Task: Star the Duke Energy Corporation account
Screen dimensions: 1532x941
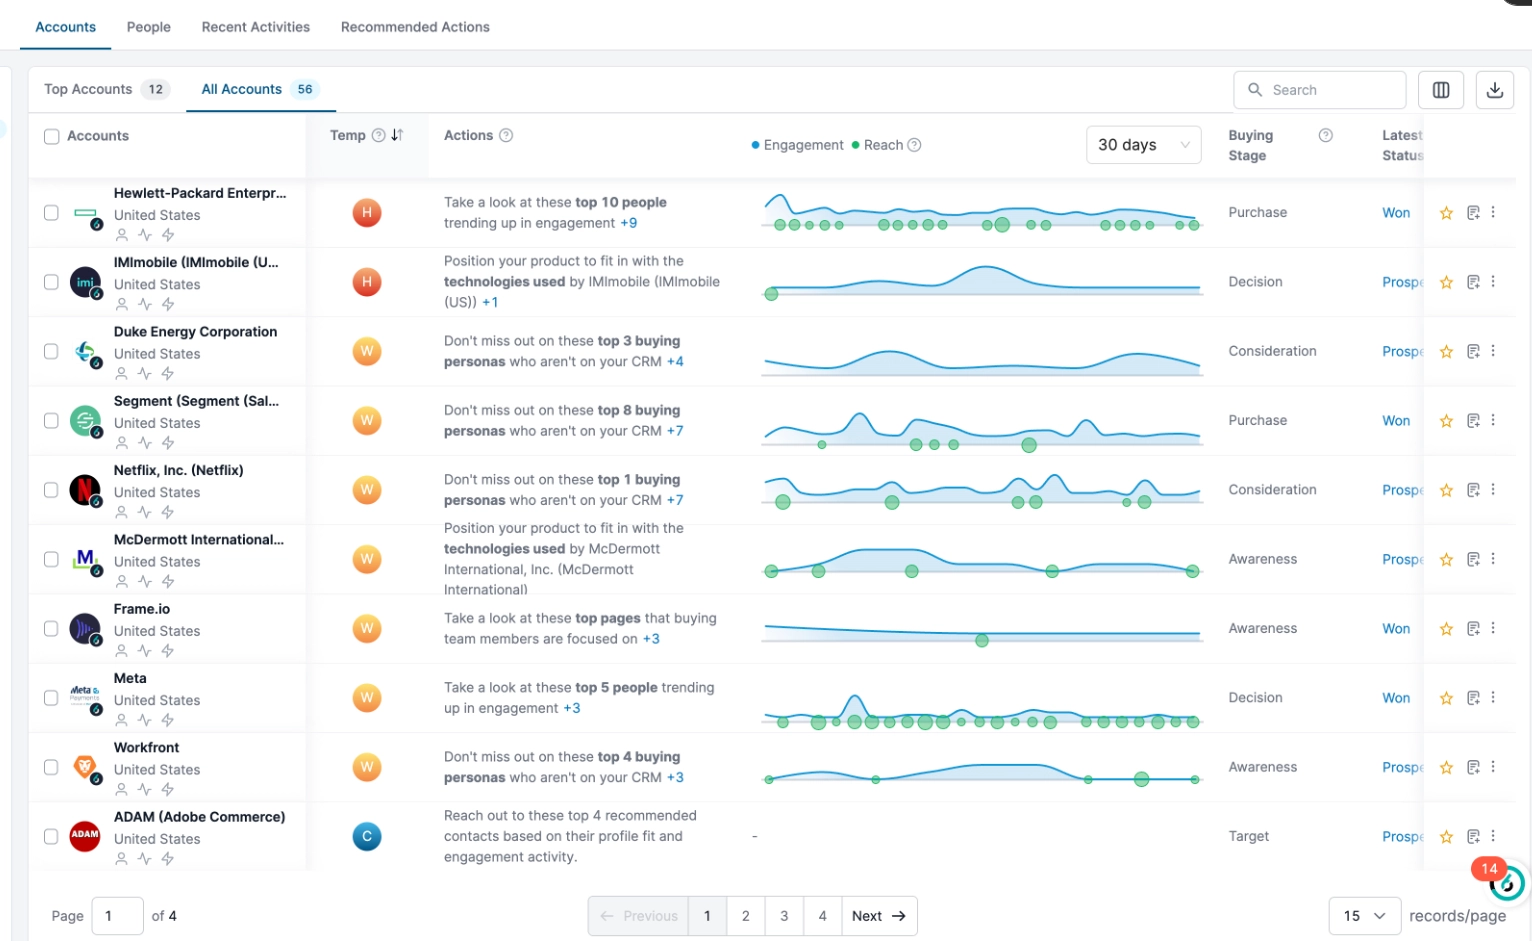Action: coord(1446,352)
